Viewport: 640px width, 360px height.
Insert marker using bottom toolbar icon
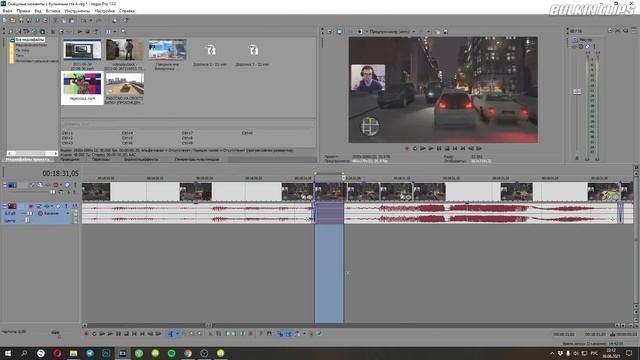tap(260, 333)
